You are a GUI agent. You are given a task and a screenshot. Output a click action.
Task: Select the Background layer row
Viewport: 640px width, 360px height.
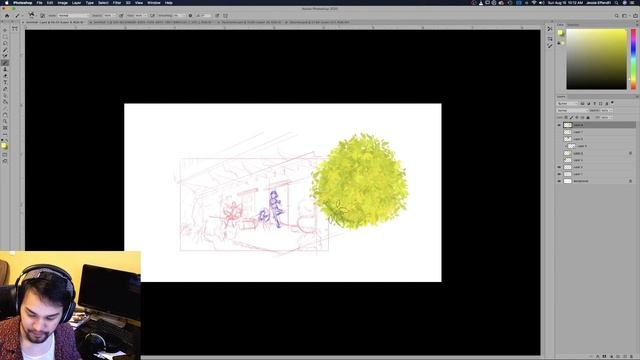coord(596,181)
